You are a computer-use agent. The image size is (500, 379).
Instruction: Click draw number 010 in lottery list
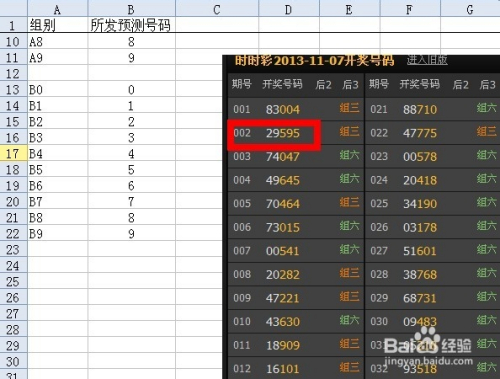click(x=242, y=322)
